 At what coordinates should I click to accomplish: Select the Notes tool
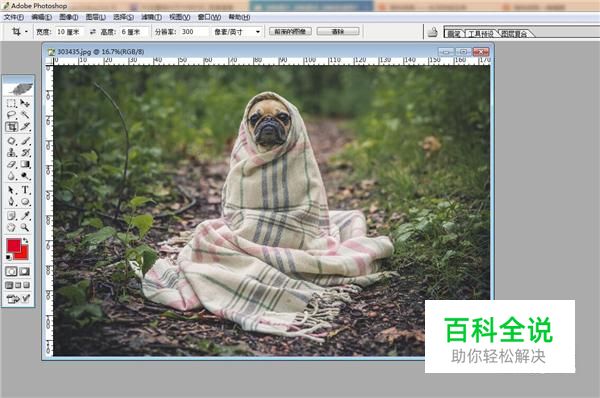[x=11, y=215]
